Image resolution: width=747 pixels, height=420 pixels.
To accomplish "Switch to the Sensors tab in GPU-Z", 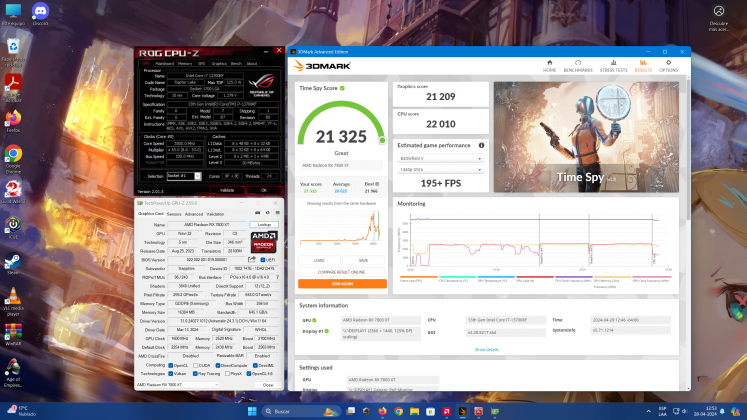I will [x=174, y=214].
